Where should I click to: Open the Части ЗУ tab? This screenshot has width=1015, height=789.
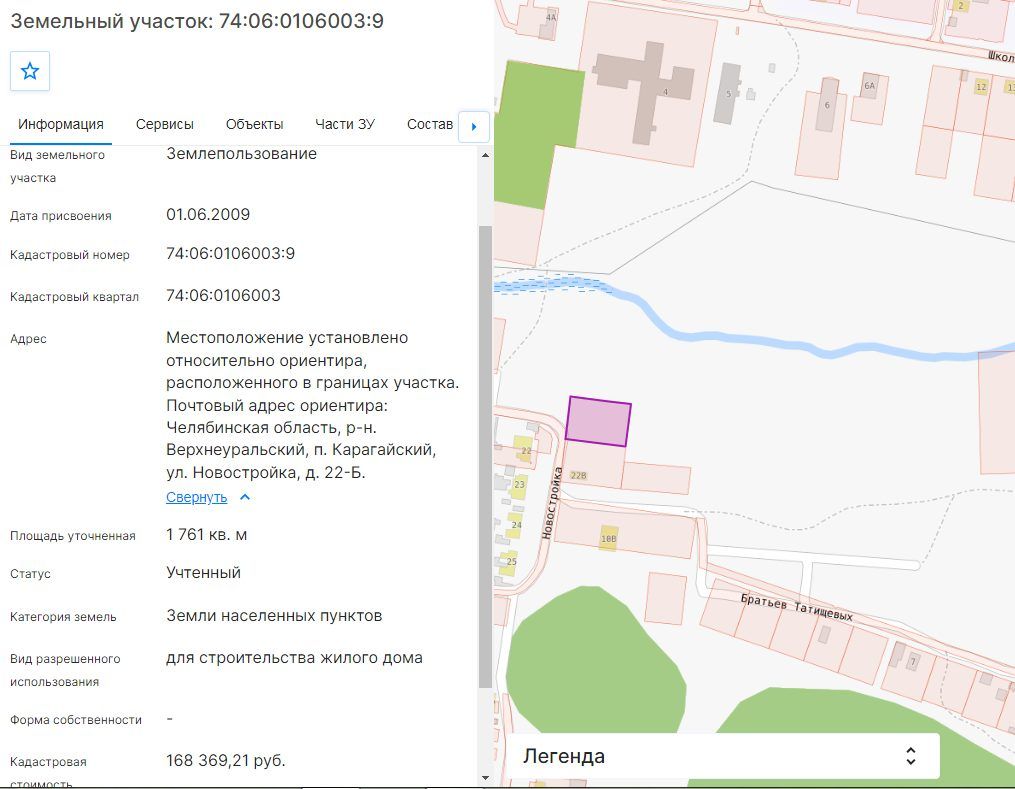pyautogui.click(x=345, y=124)
